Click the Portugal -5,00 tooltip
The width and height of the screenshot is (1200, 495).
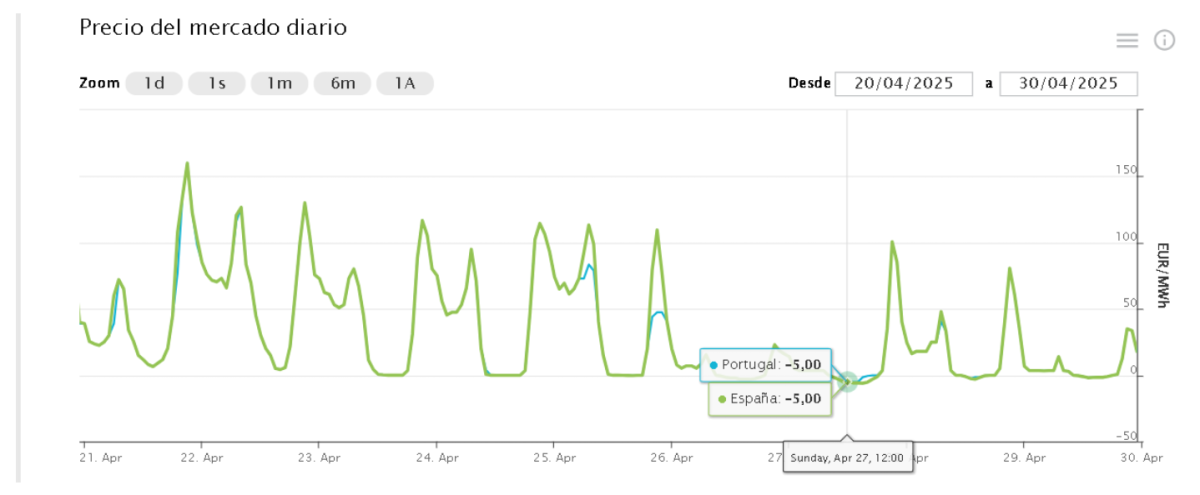pos(765,365)
